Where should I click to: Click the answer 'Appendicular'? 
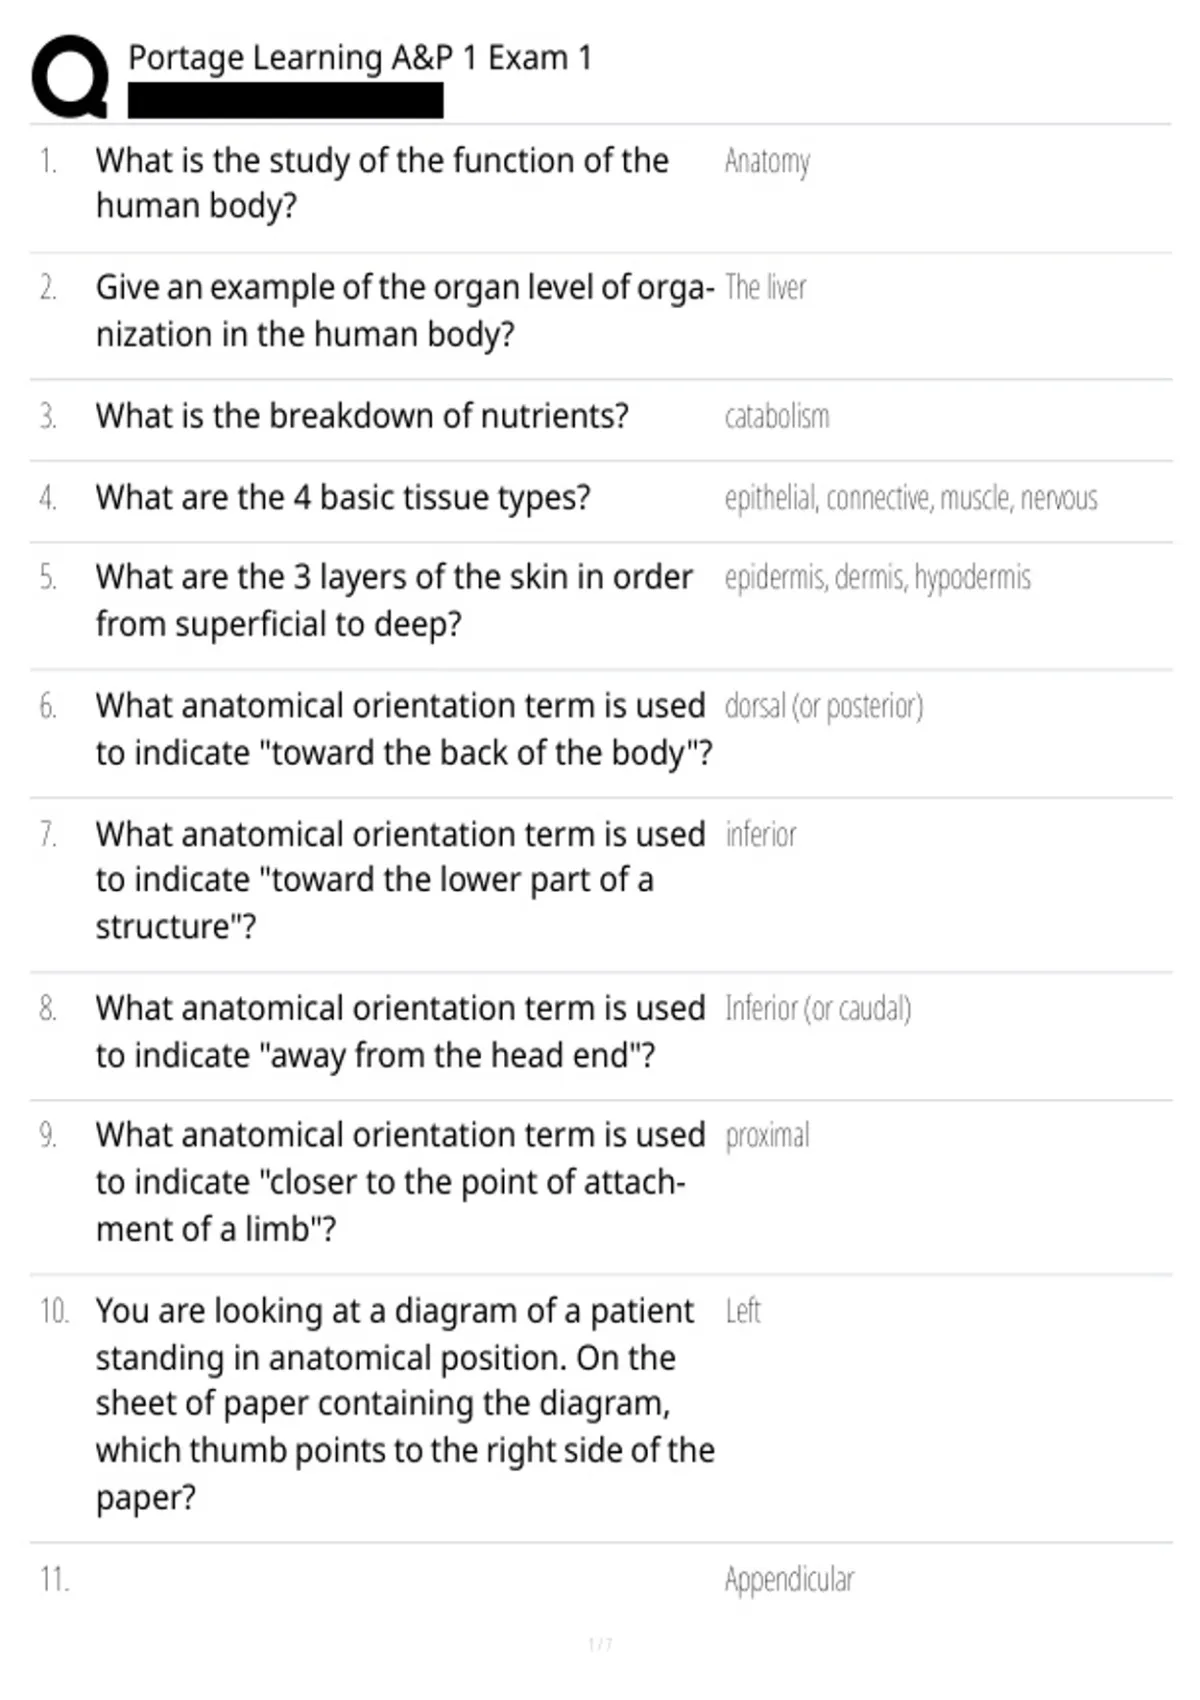tap(789, 1580)
